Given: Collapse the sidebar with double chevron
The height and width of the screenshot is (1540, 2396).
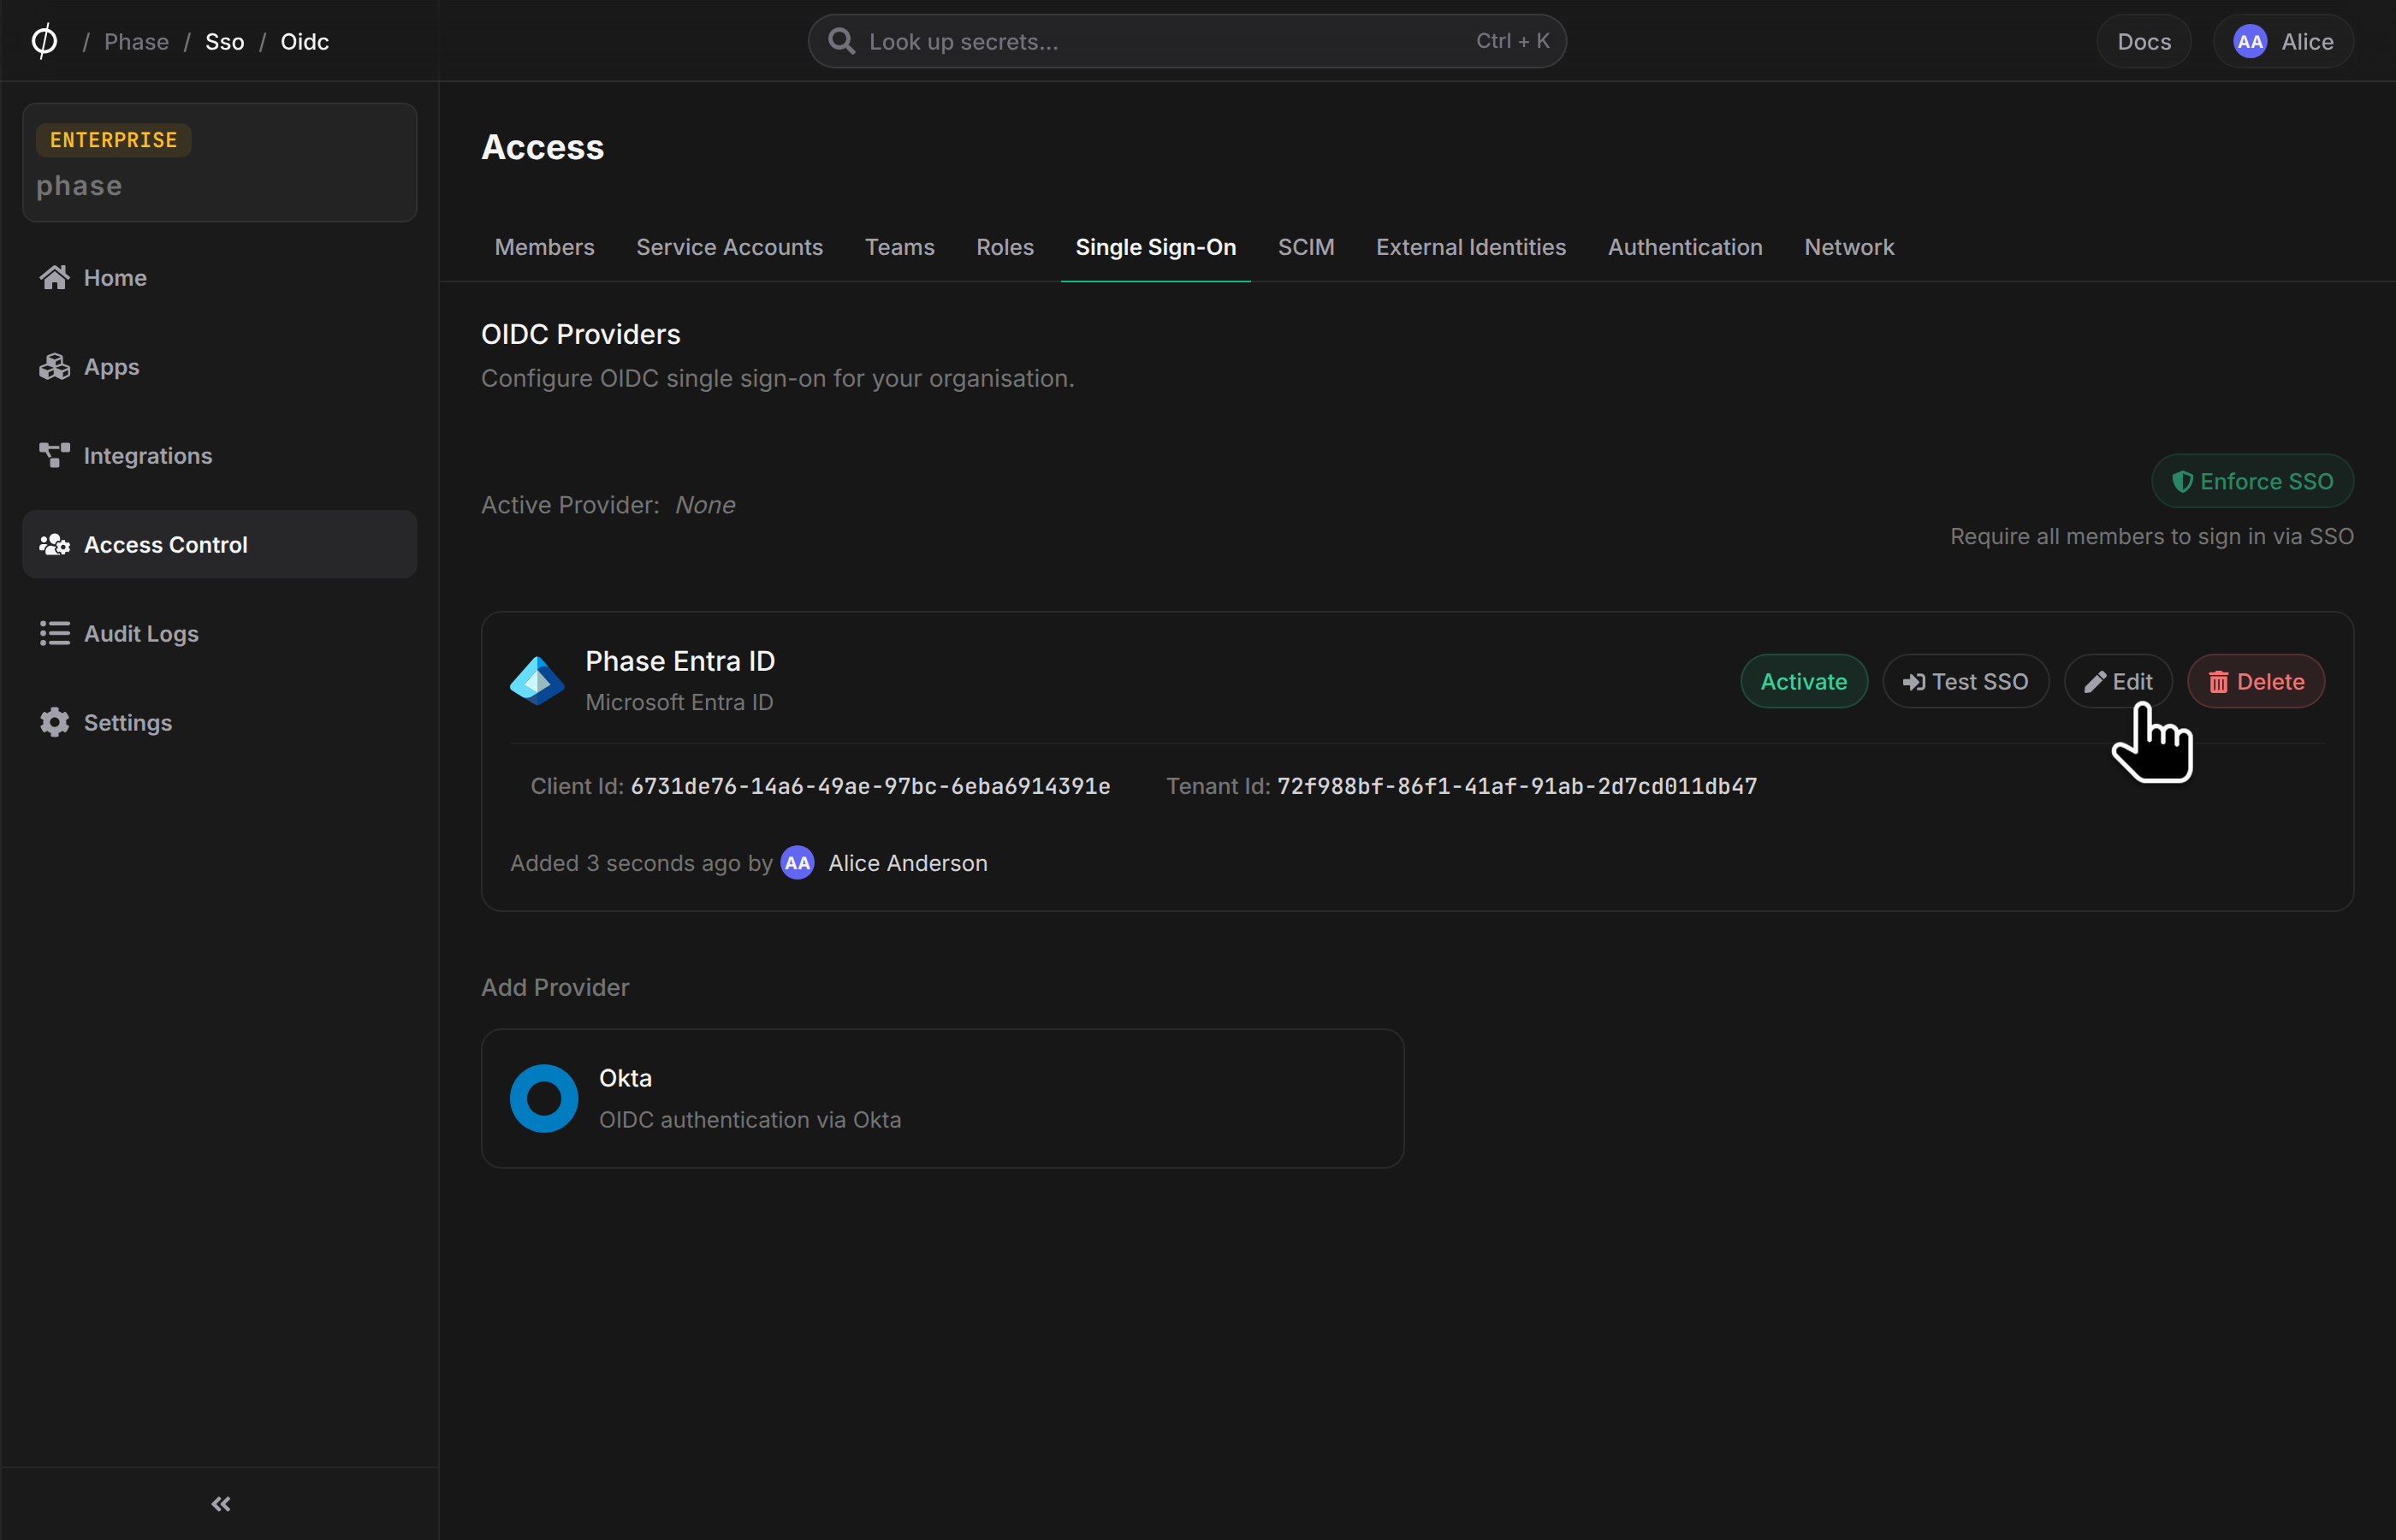Looking at the screenshot, I should [221, 1504].
